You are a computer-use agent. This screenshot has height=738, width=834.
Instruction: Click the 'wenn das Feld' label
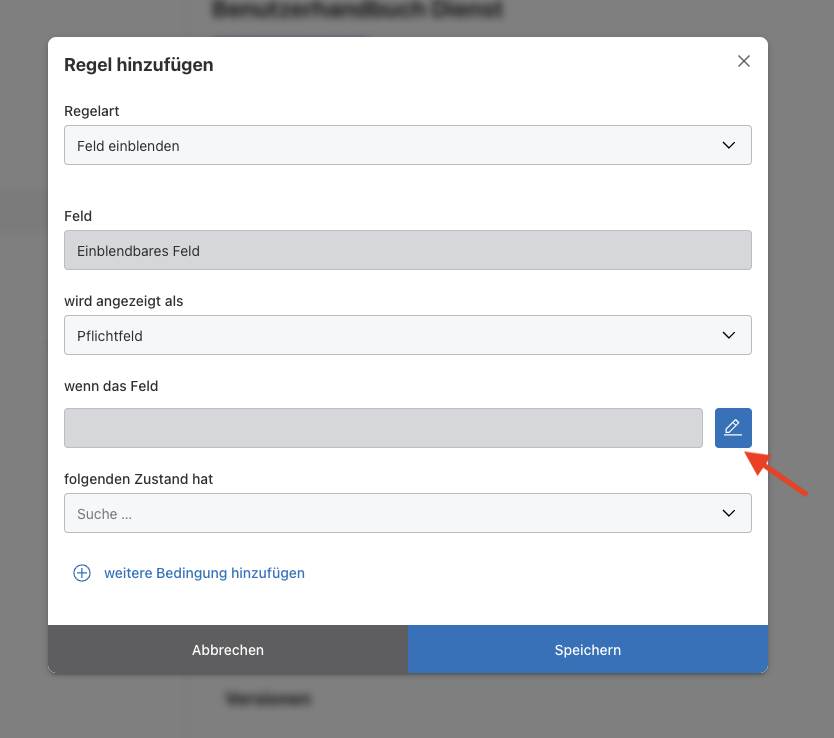pos(111,386)
